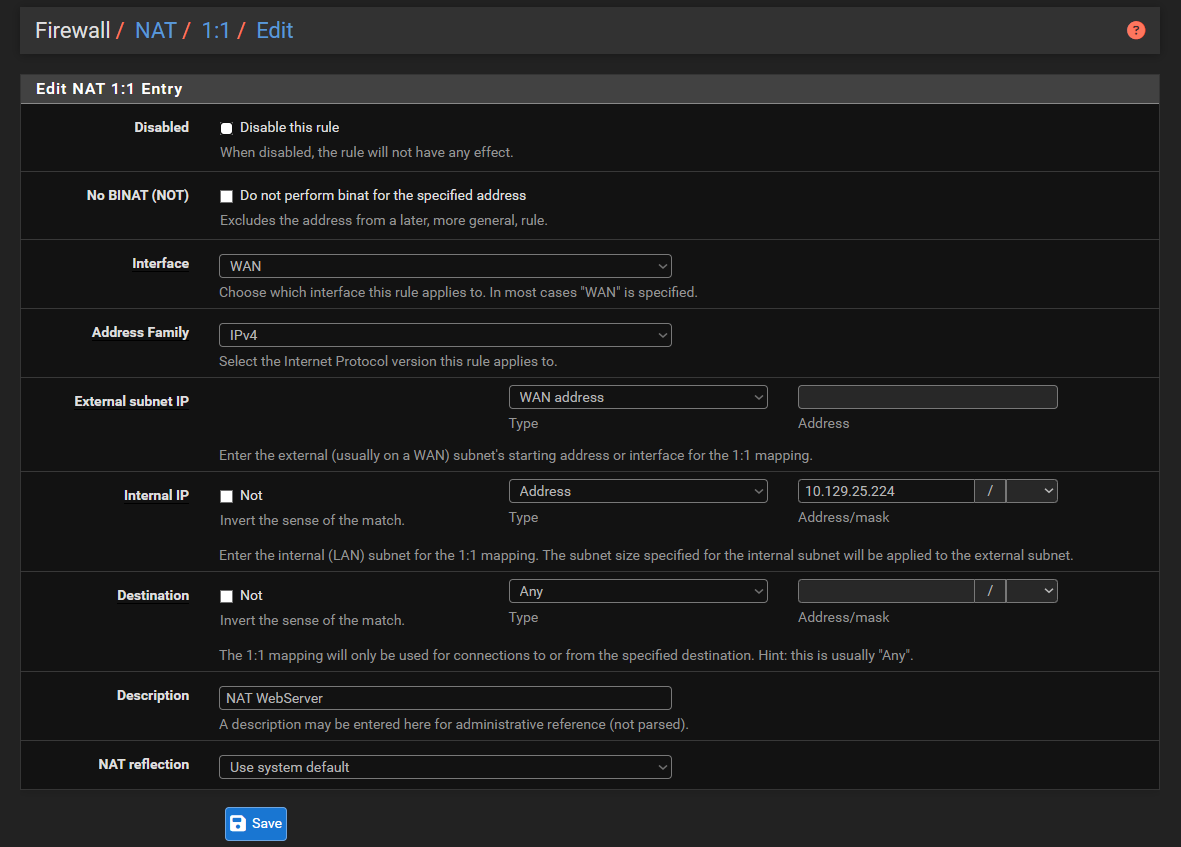Check the Destination Not checkbox

tap(226, 596)
